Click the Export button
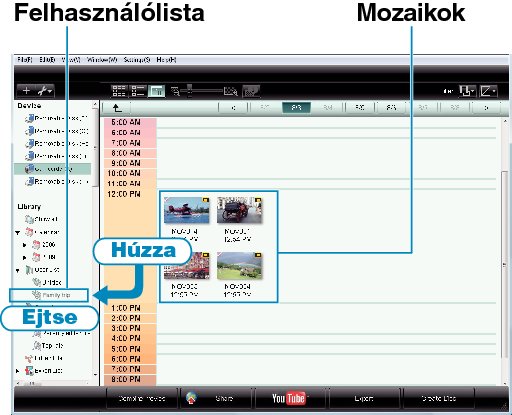This screenshot has width=512, height=415. pos(365,398)
